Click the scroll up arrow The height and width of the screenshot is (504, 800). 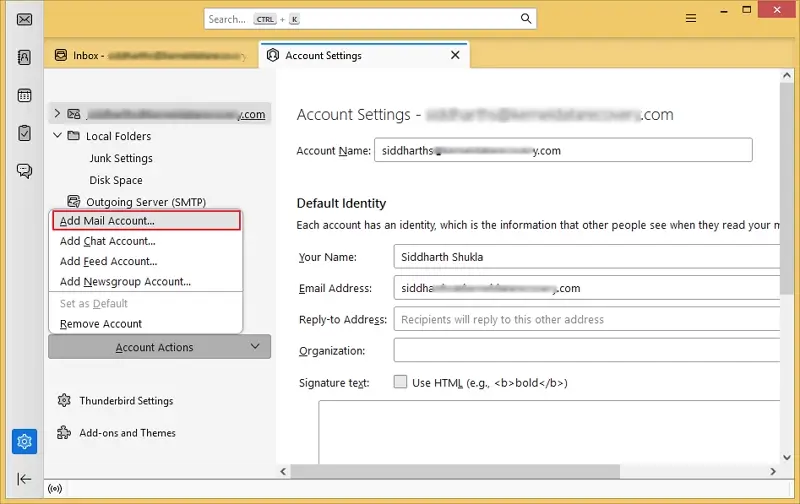[786, 75]
